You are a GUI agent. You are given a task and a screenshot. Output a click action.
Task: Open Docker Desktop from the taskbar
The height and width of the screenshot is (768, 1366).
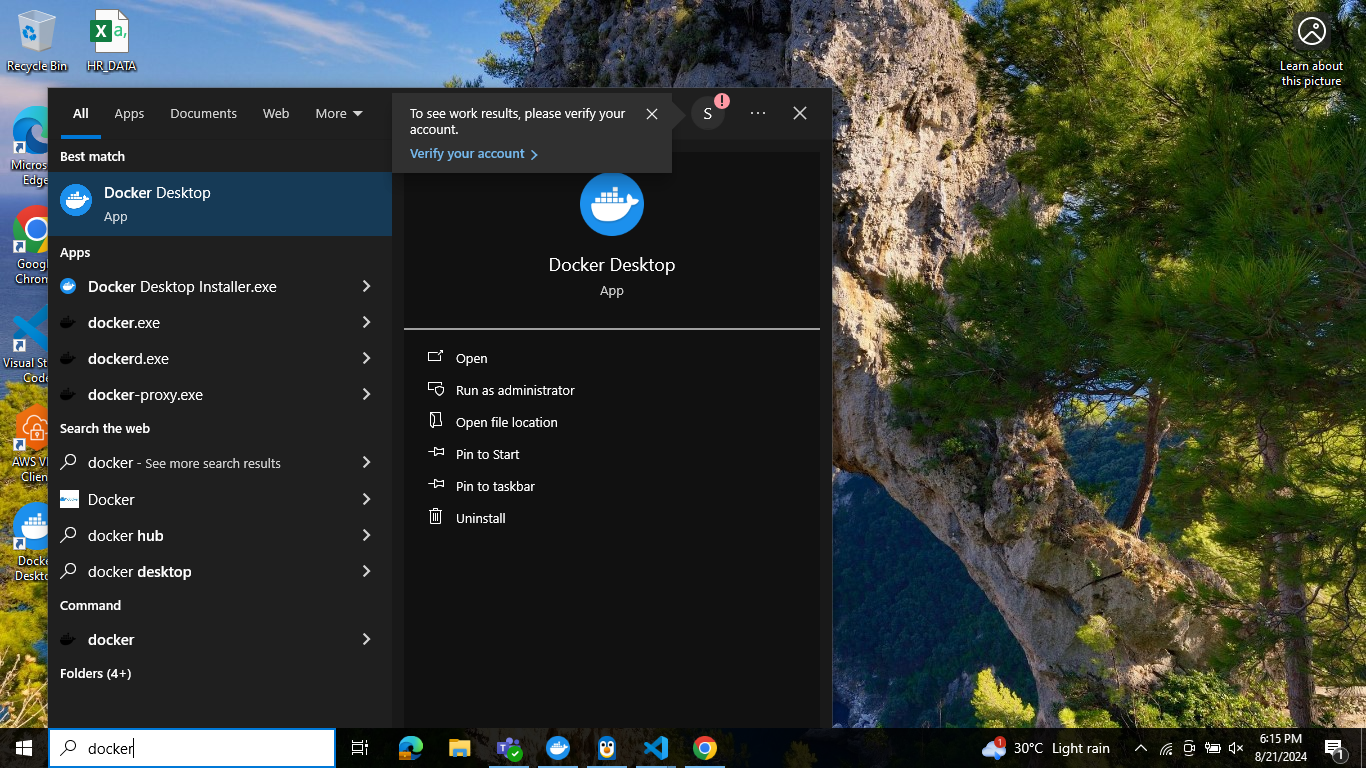tap(558, 748)
